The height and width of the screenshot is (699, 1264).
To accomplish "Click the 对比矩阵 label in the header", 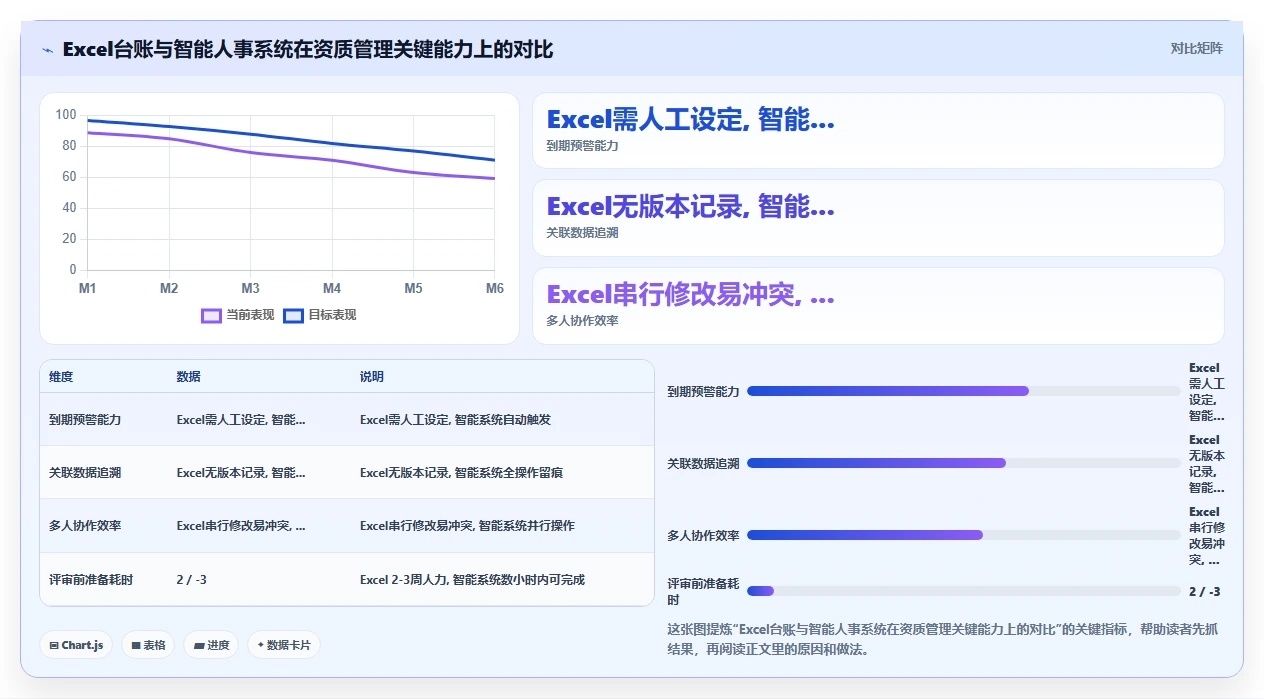I will (1196, 48).
